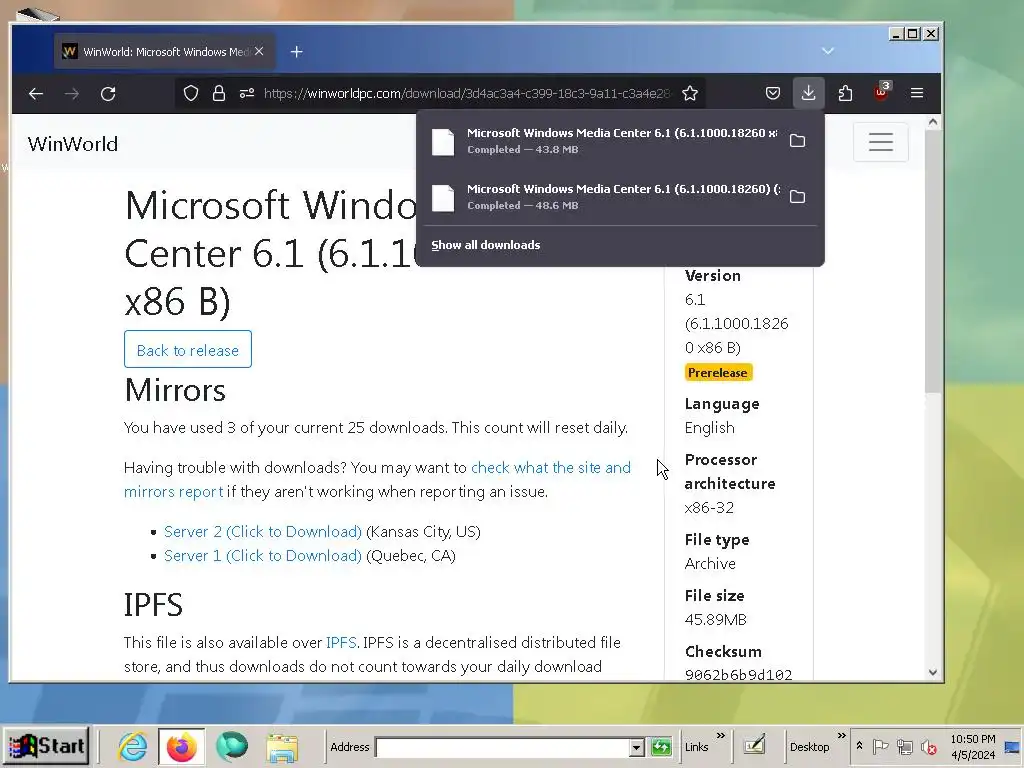Click page scrollbar down arrow
1024x768 pixels.
[933, 672]
